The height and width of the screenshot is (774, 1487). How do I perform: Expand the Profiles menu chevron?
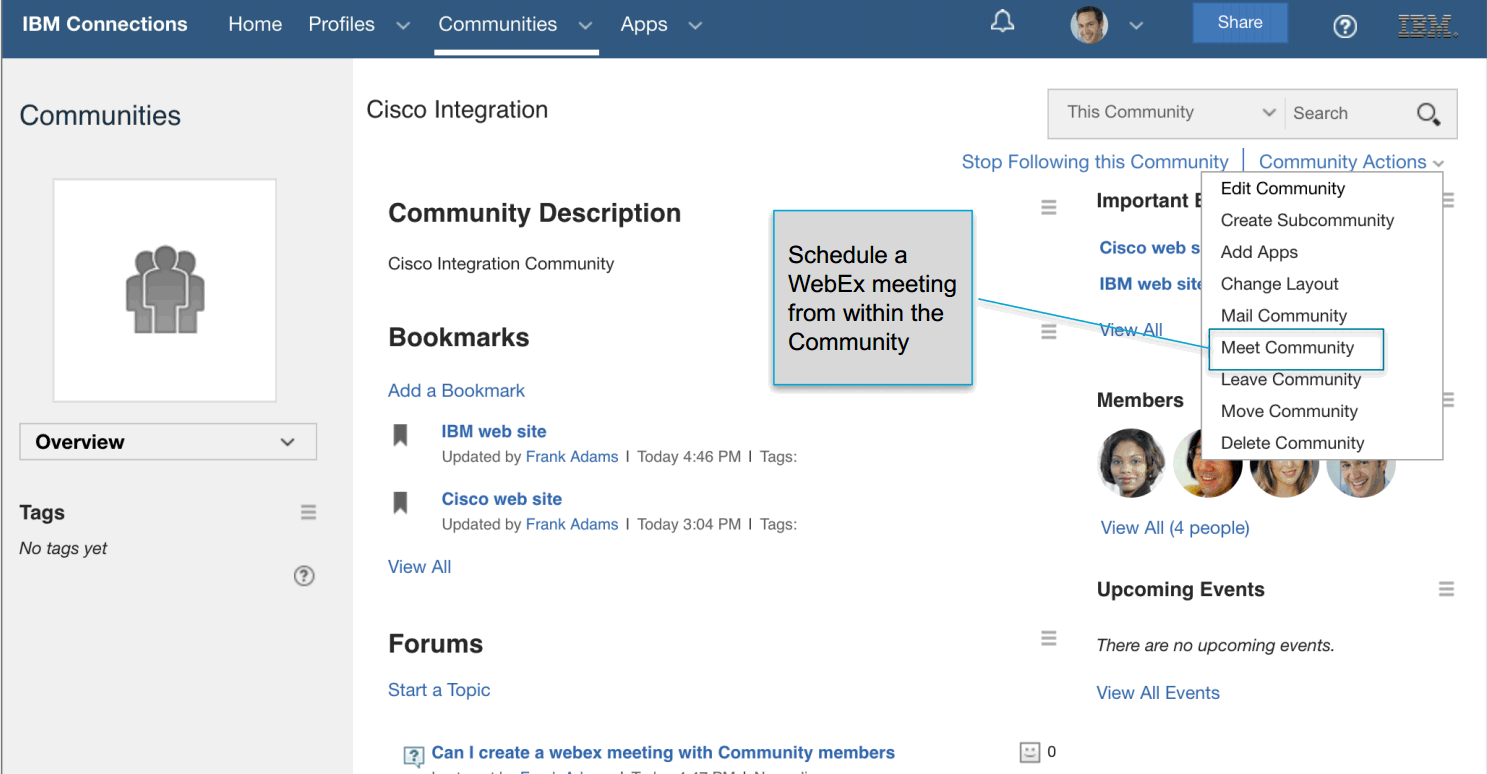pos(403,26)
